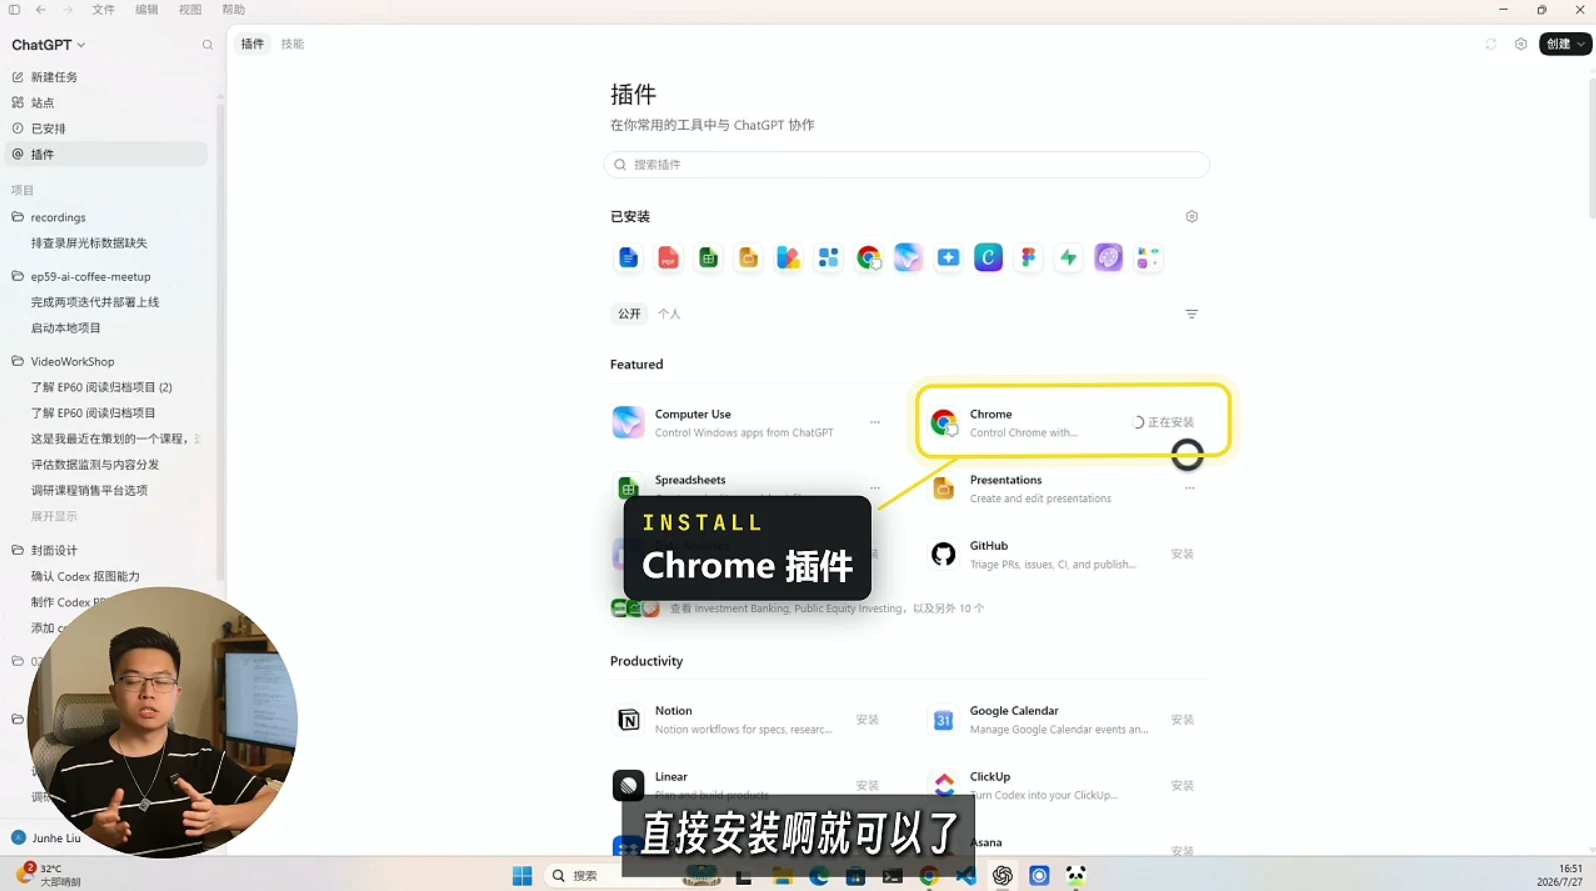Screen dimensions: 1596x891
Task: Open task 启动本地项目
Action: 66,328
